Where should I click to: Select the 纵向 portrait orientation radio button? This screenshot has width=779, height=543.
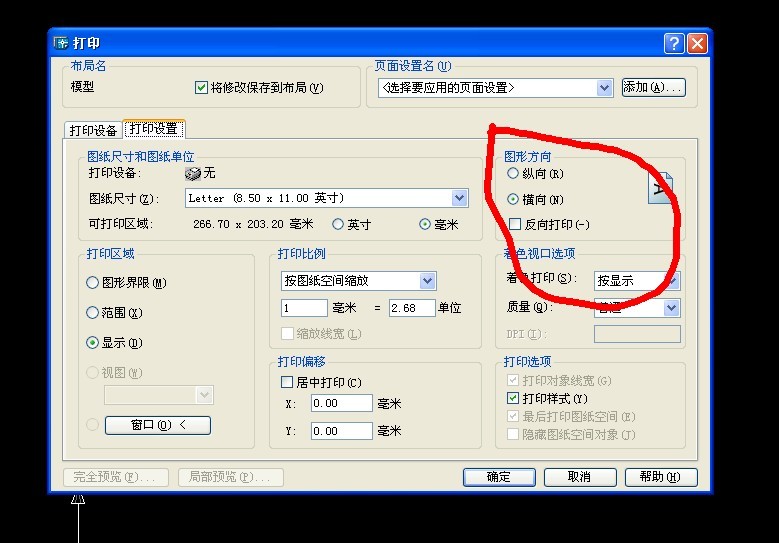(514, 174)
